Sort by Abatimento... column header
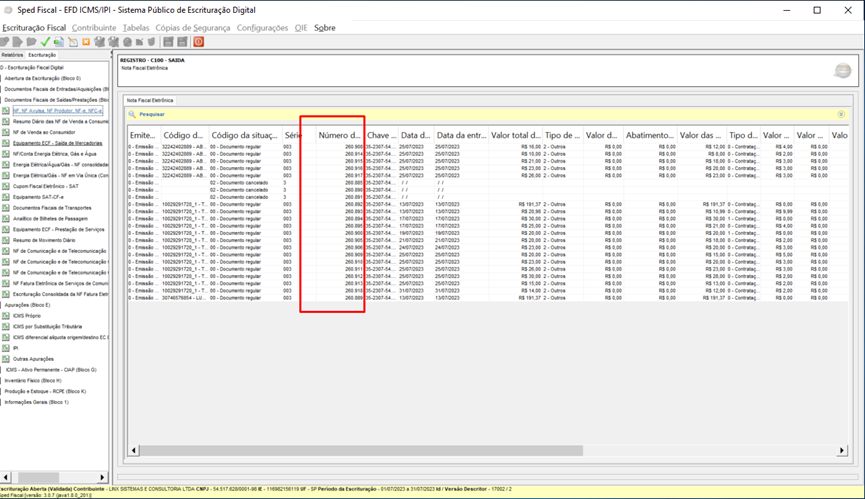 (x=650, y=135)
